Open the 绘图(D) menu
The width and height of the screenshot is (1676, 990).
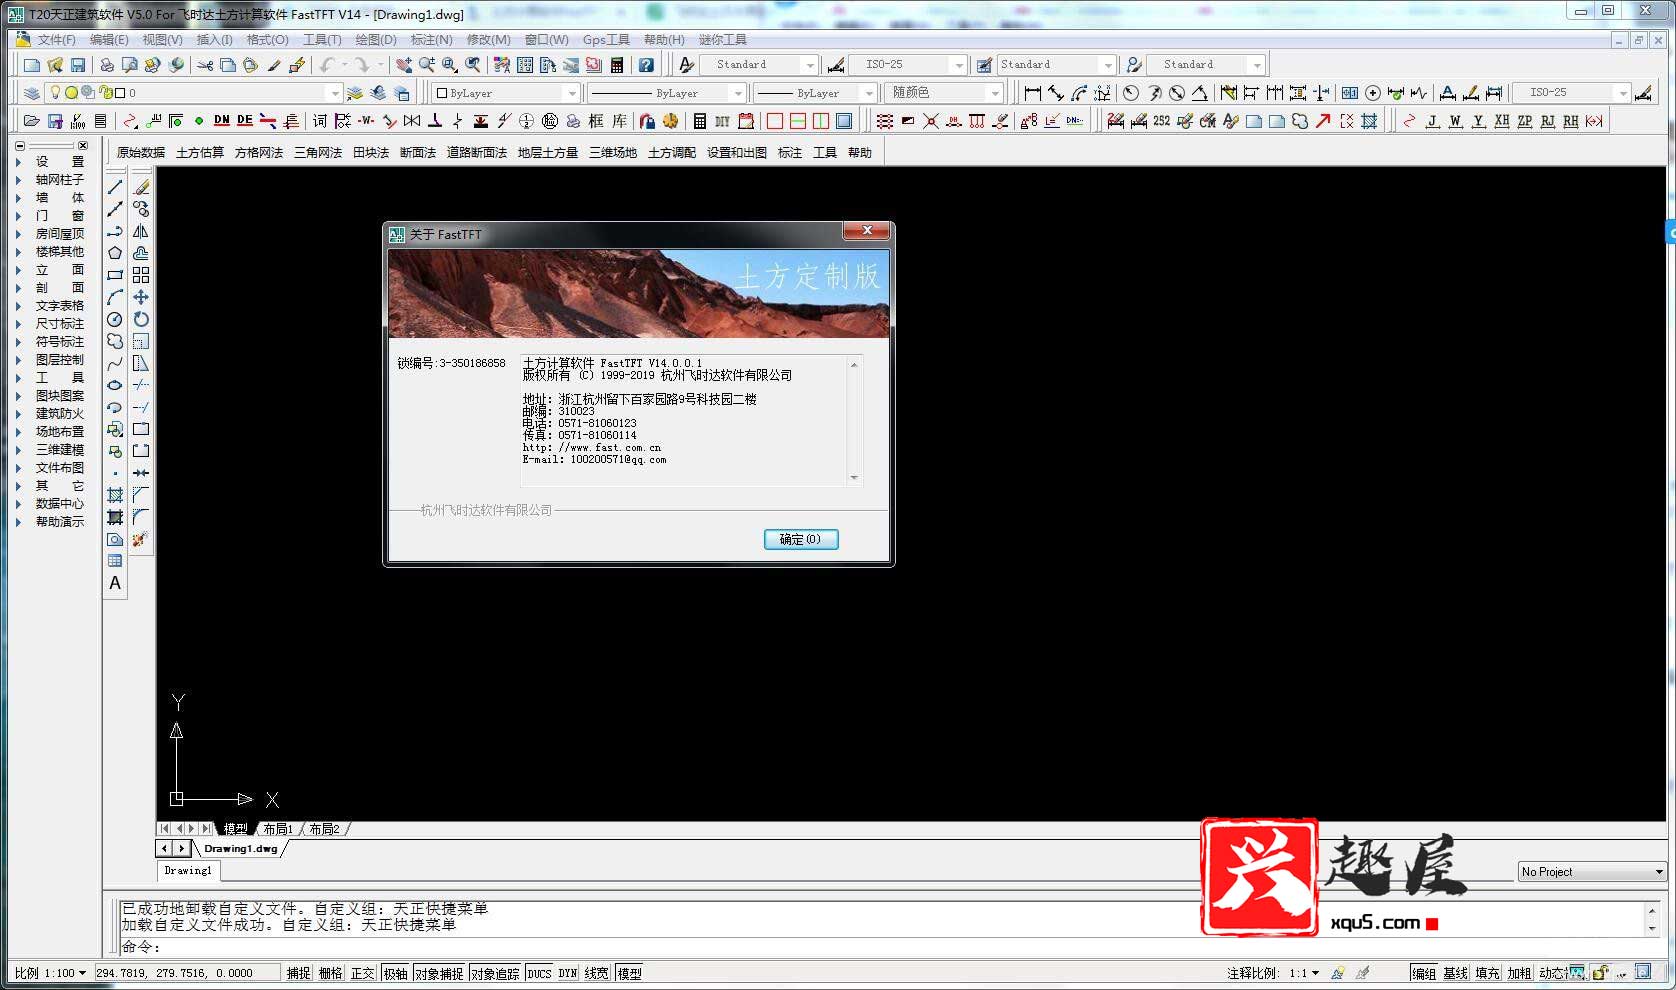pyautogui.click(x=376, y=40)
